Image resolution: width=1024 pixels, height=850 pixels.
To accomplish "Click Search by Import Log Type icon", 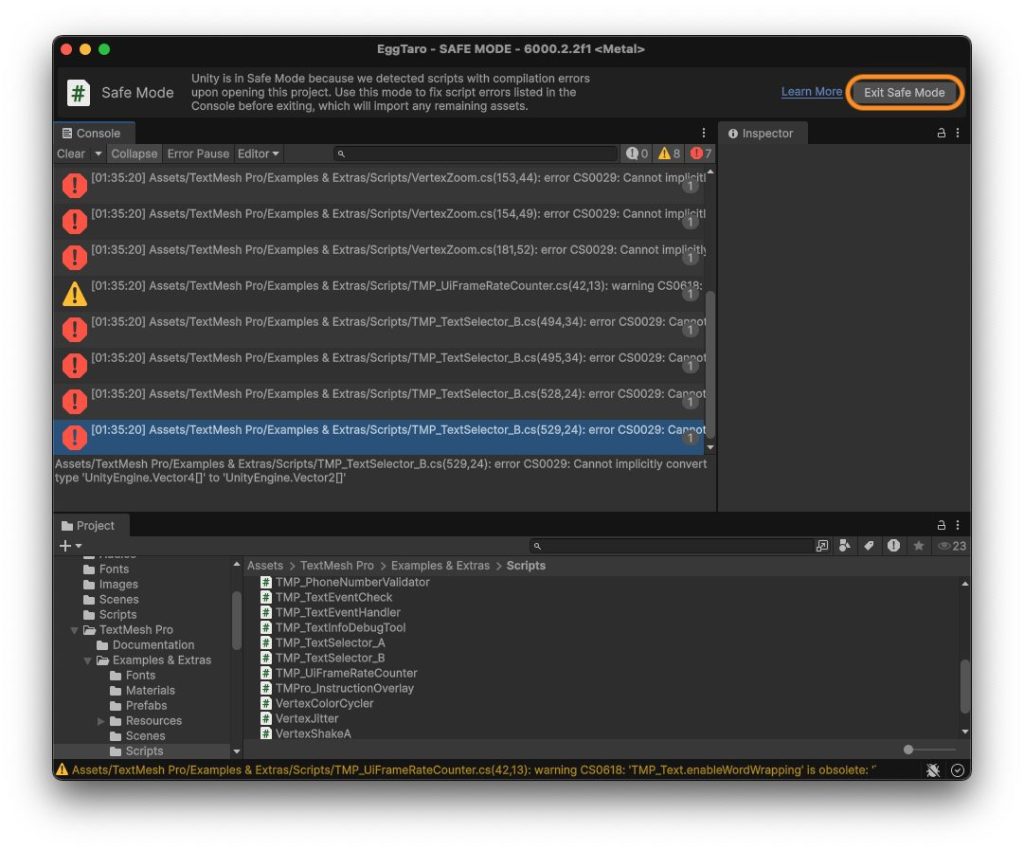I will point(893,546).
